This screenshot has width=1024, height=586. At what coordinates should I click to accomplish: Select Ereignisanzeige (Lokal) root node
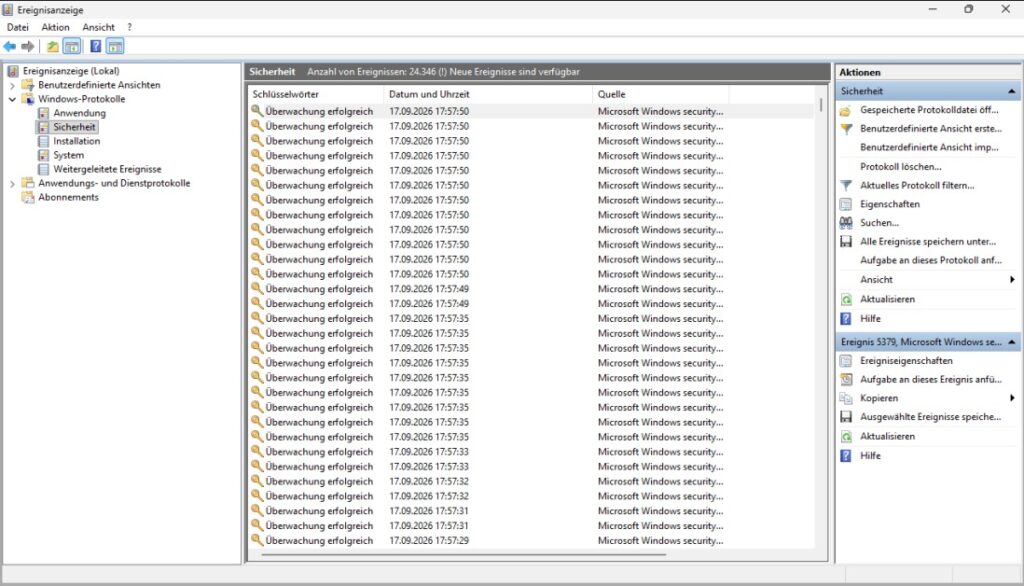71,71
